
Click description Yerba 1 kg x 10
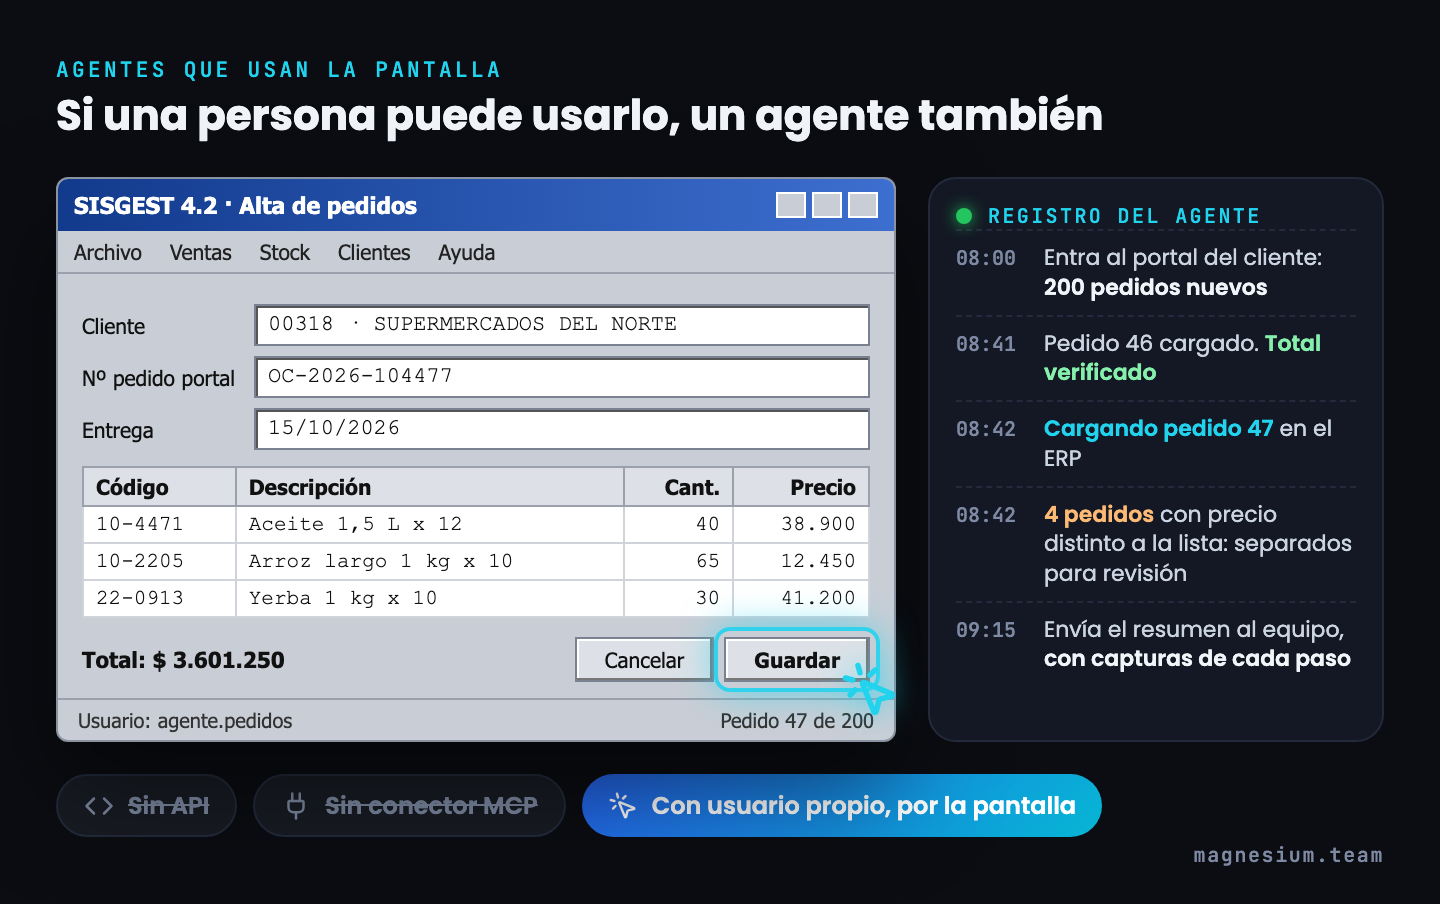click(430, 598)
